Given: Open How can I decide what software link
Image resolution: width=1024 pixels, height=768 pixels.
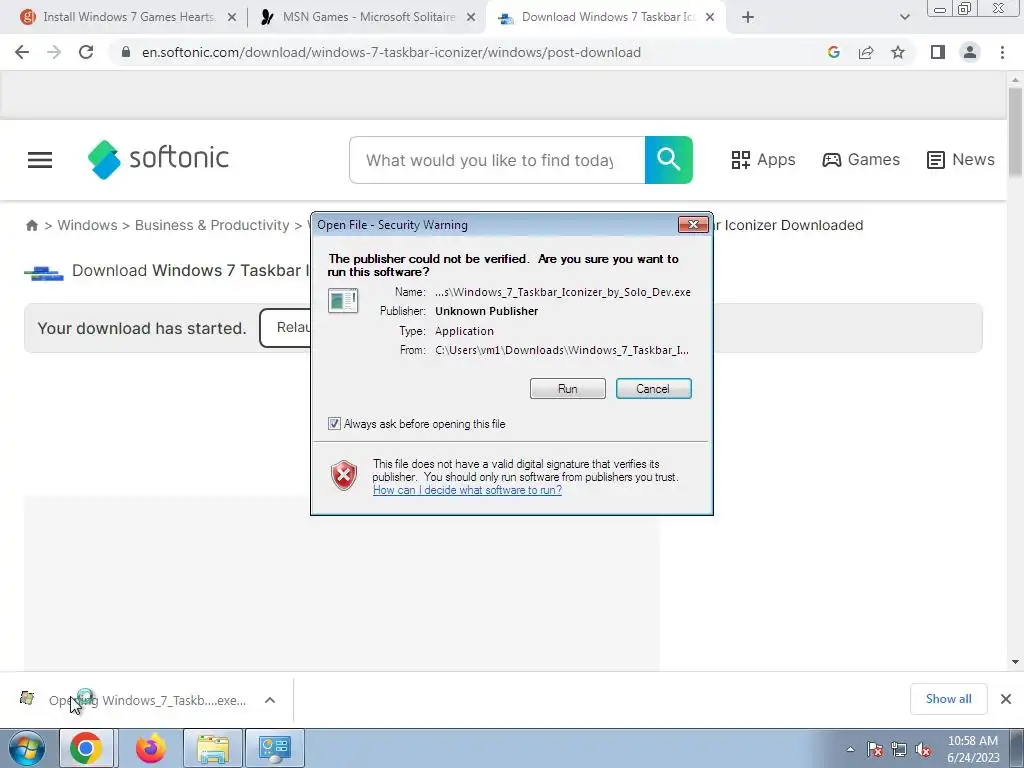Looking at the screenshot, I should click(x=467, y=490).
